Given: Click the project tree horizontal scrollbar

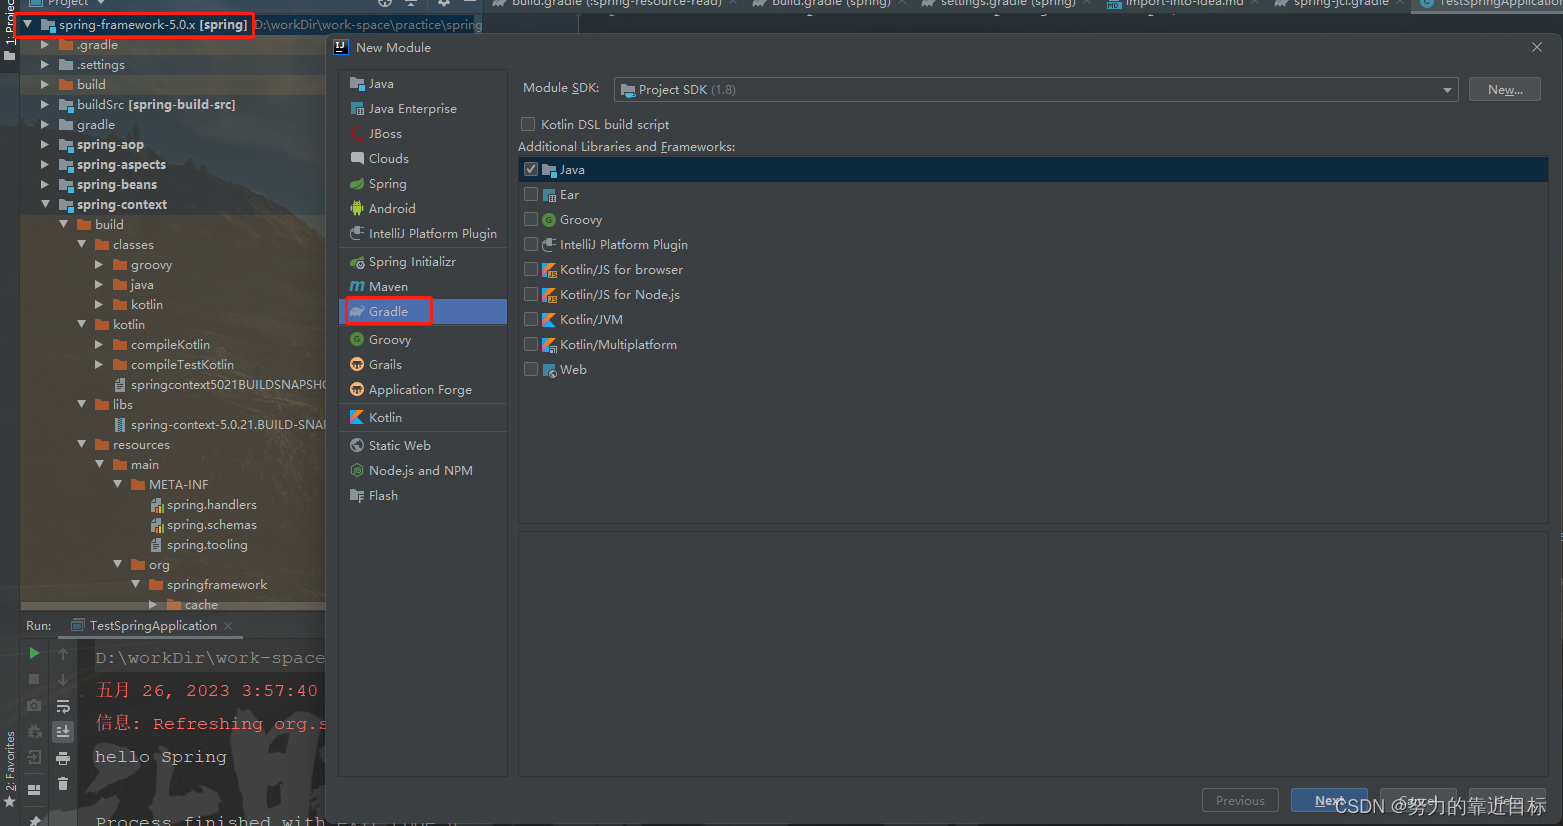Looking at the screenshot, I should [x=172, y=606].
